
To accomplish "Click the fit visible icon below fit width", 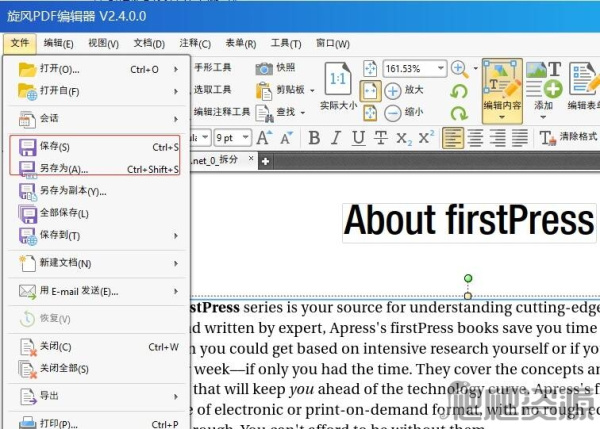I will (x=370, y=113).
